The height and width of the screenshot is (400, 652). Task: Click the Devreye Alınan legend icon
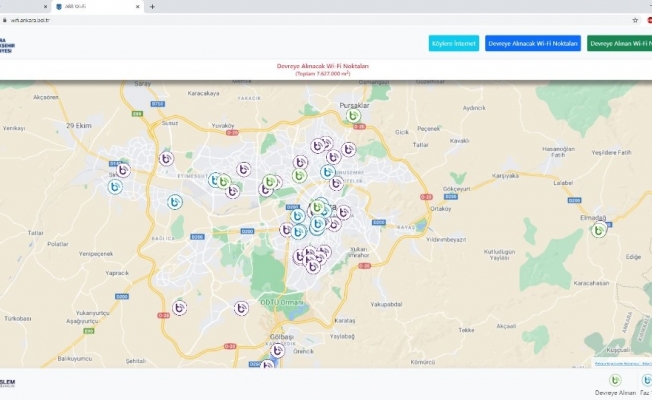click(615, 380)
